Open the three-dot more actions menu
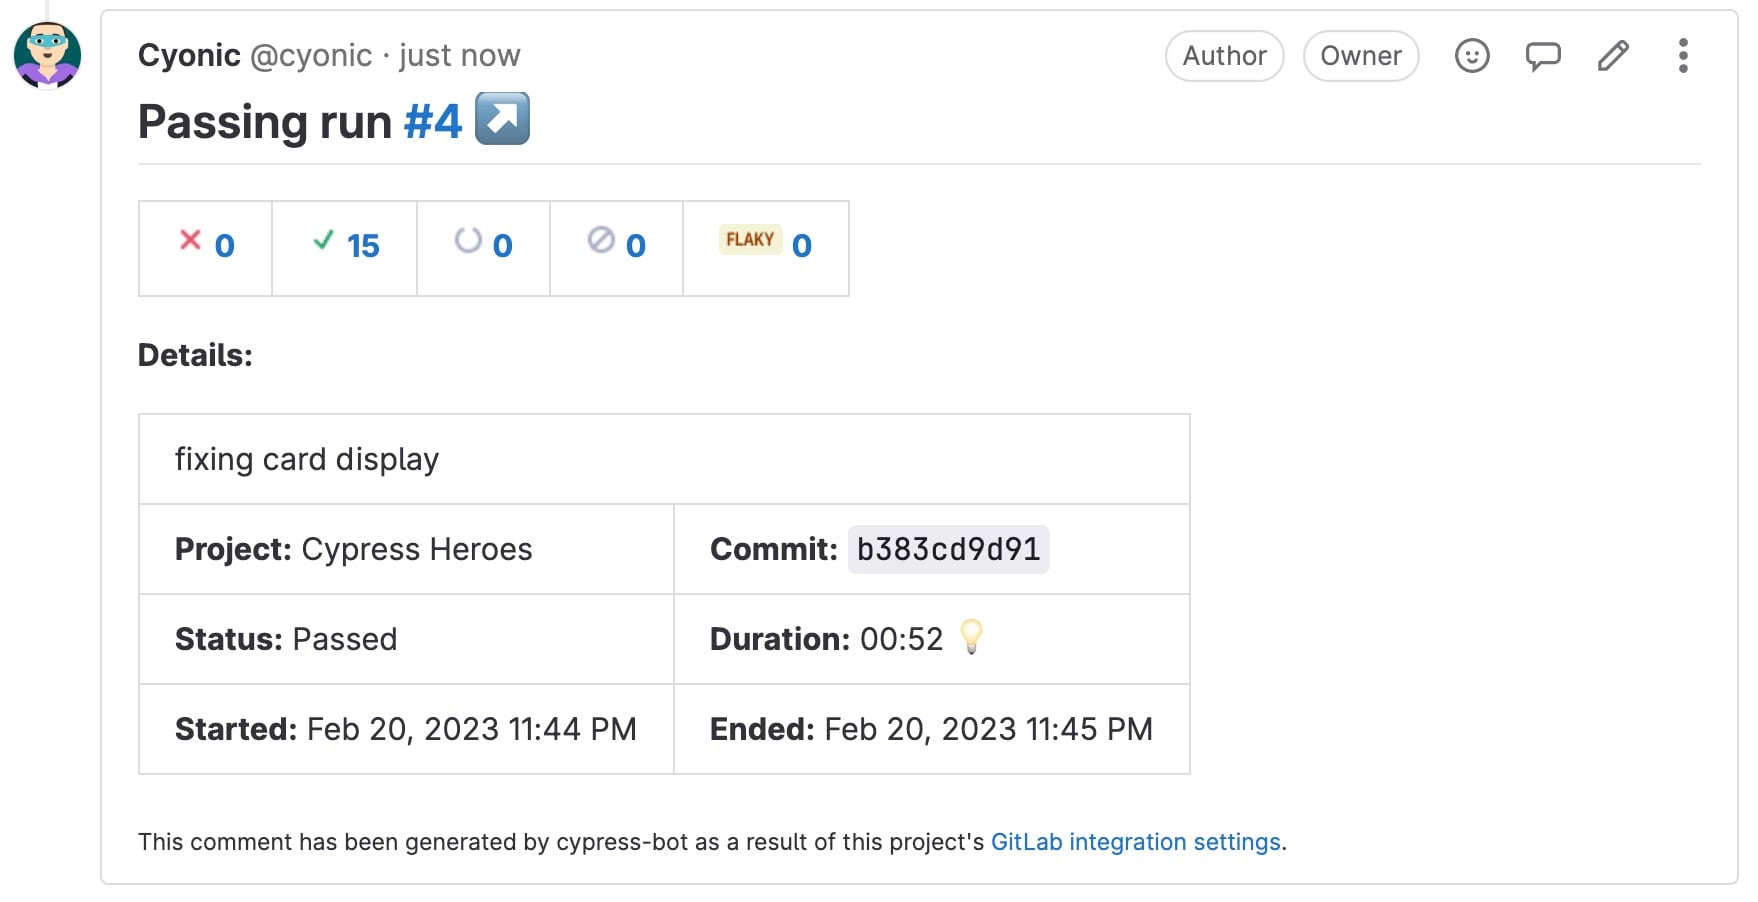This screenshot has width=1758, height=902. pos(1683,56)
